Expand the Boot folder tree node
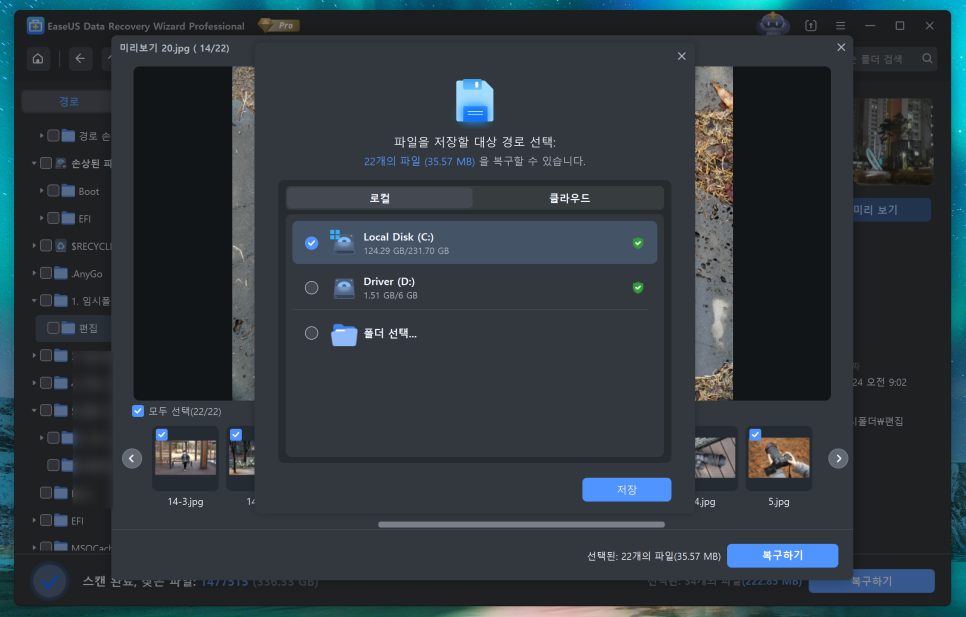Screen dimensions: 966x617 coord(41,191)
